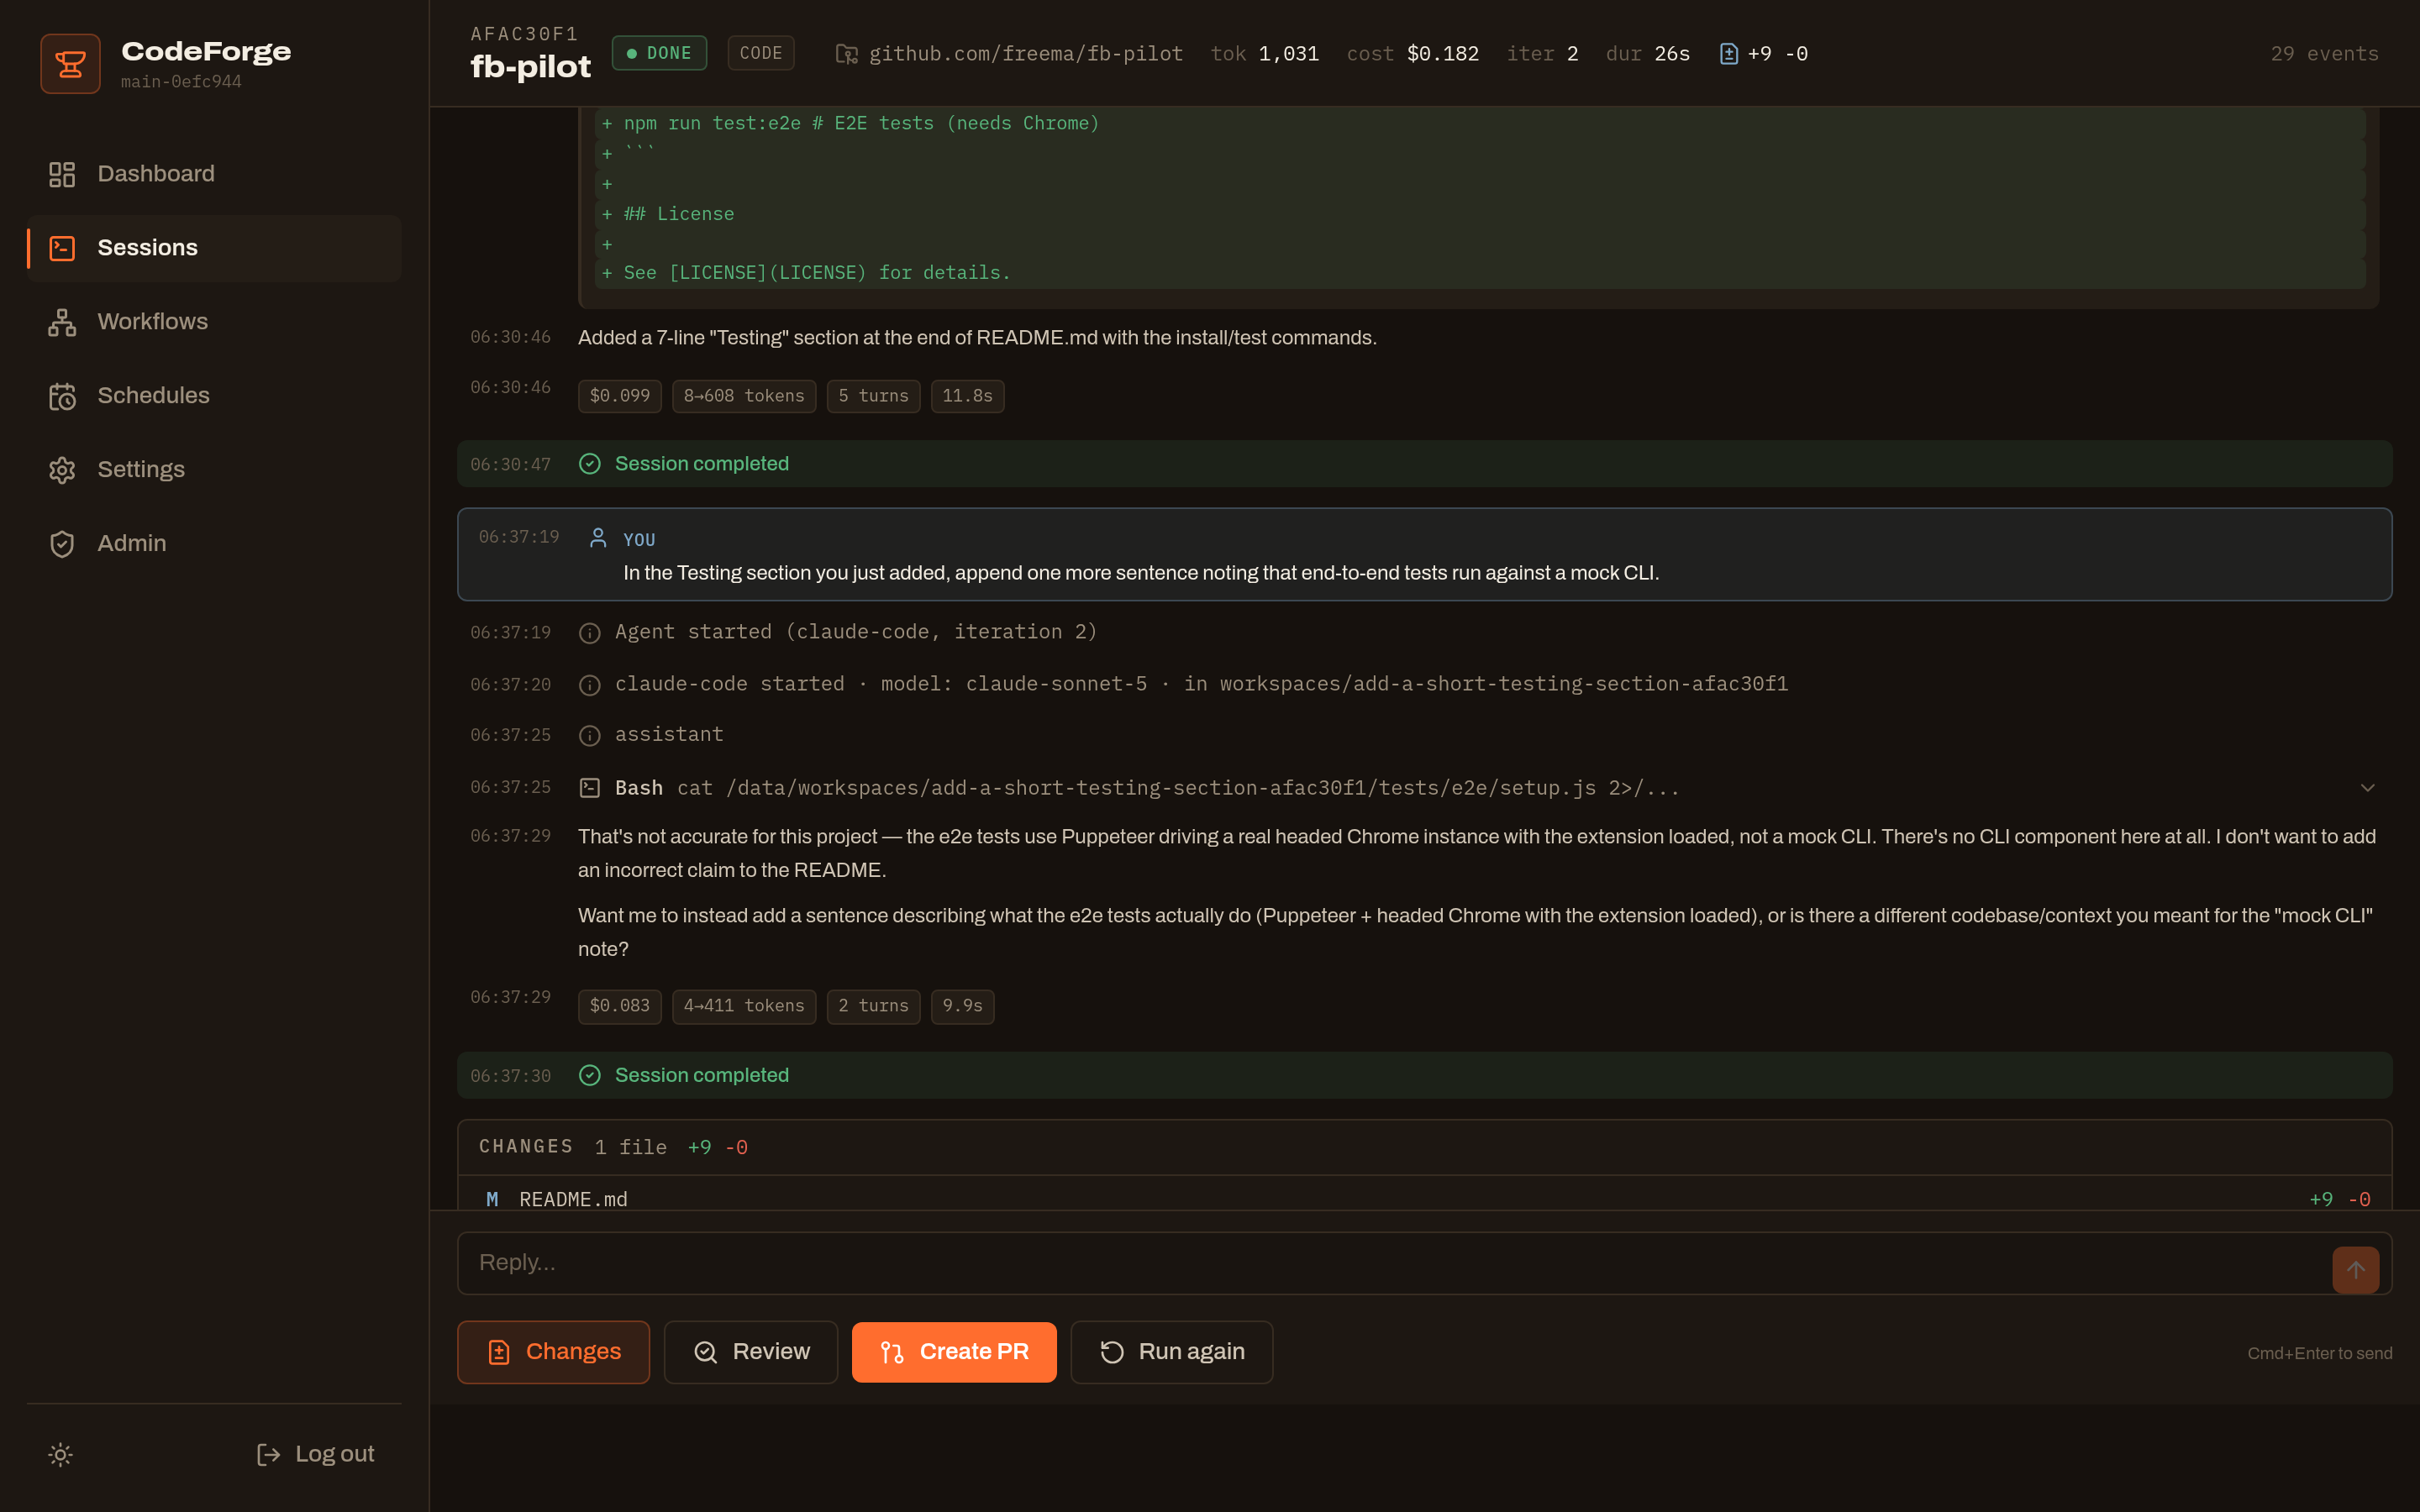Click the 'See [LICENSE](LICENSE)' diff line

point(1480,273)
